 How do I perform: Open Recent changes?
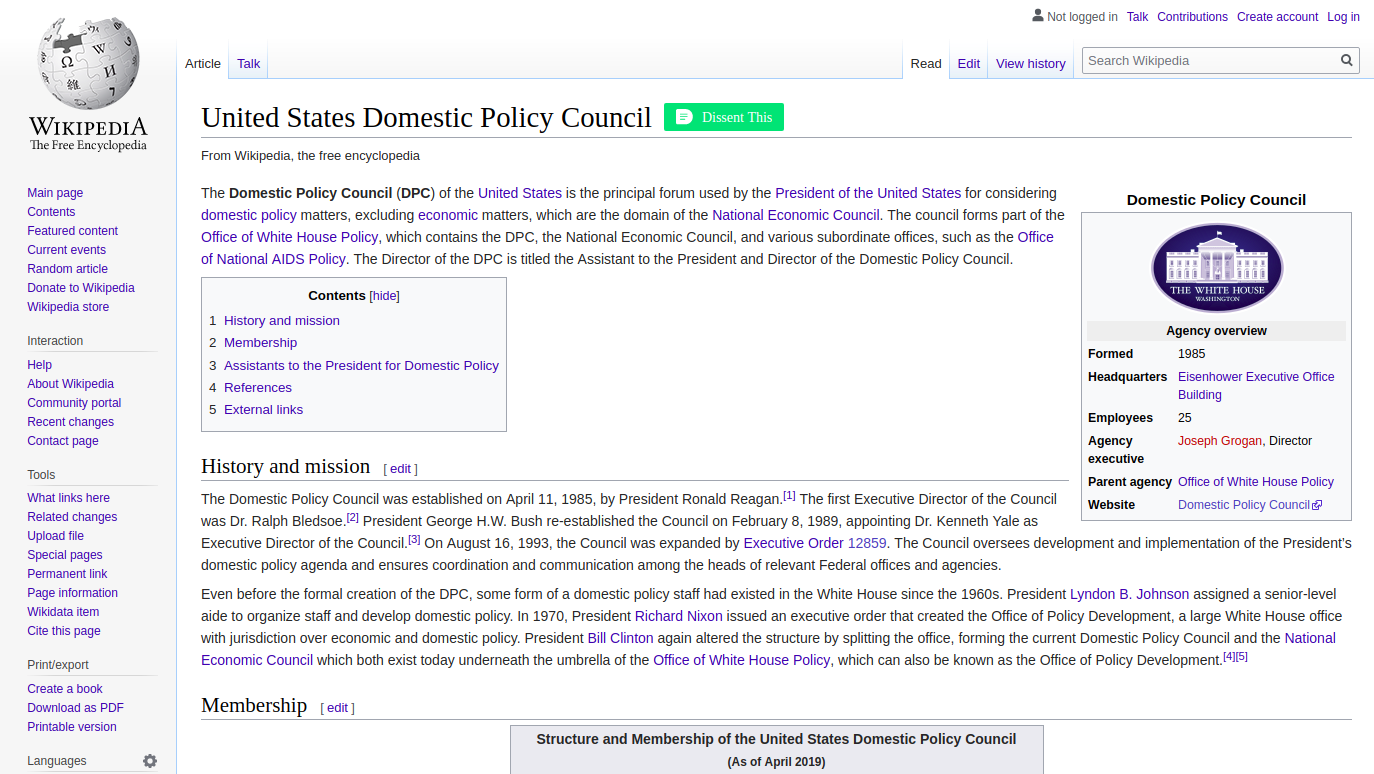pos(70,422)
